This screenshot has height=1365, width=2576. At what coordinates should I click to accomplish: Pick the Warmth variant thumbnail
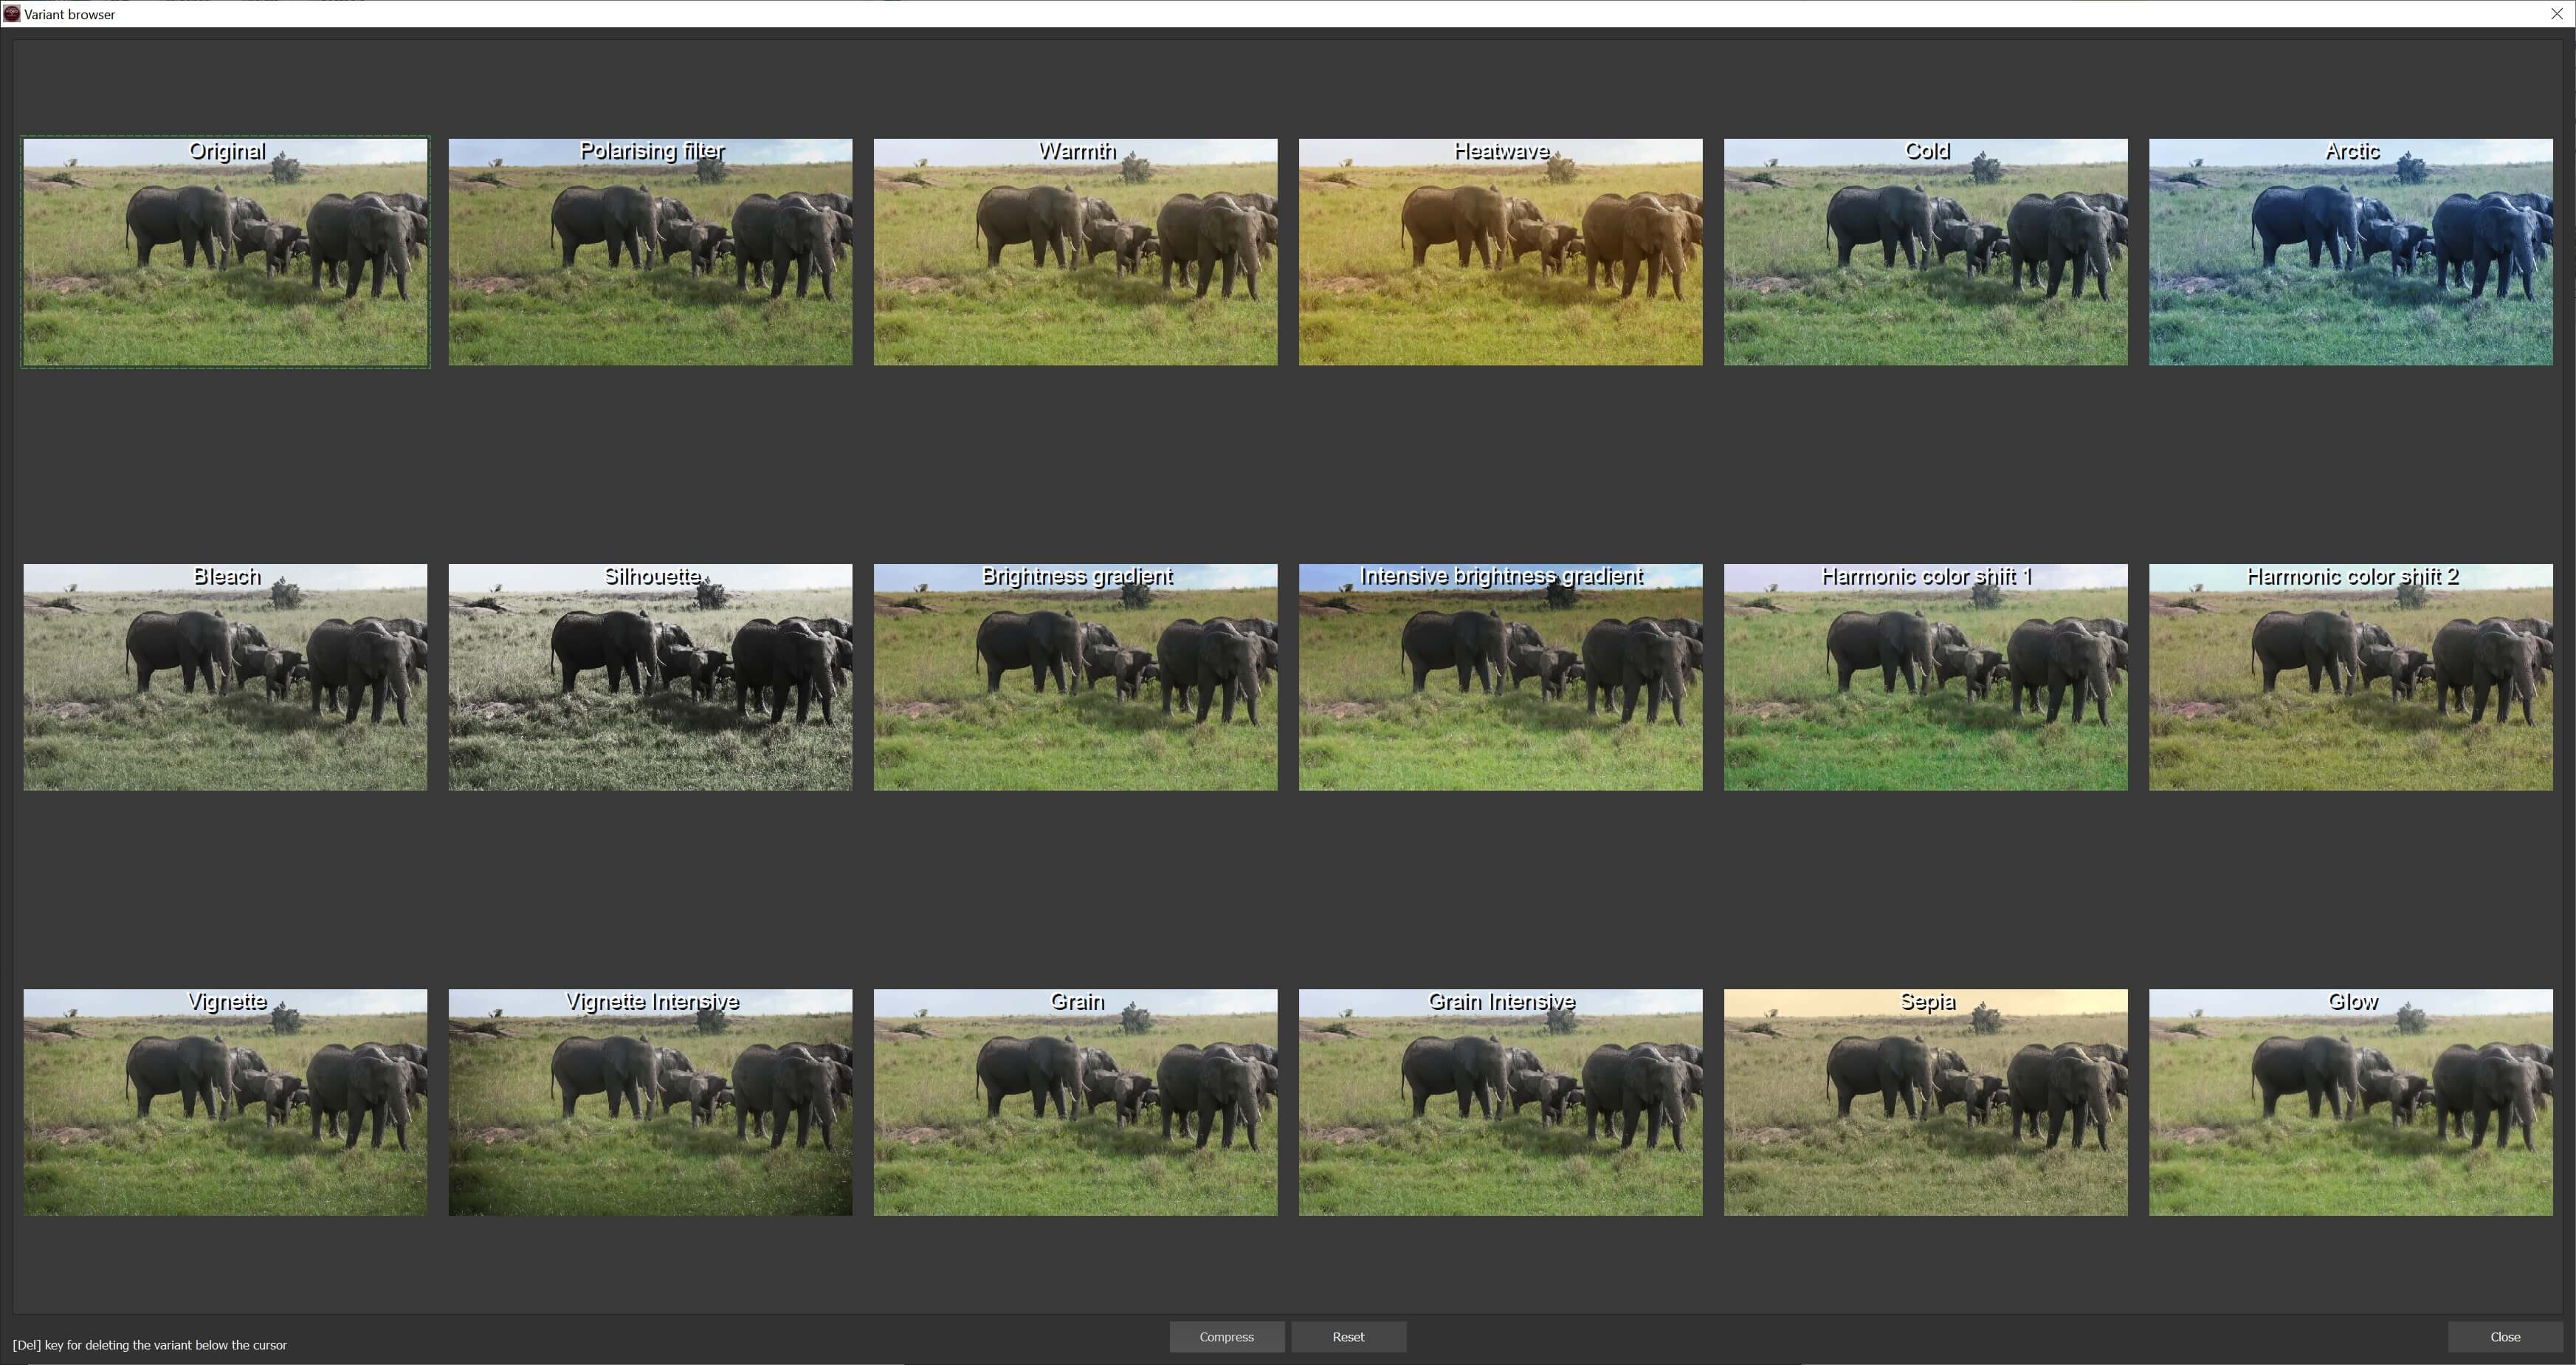click(x=1075, y=252)
